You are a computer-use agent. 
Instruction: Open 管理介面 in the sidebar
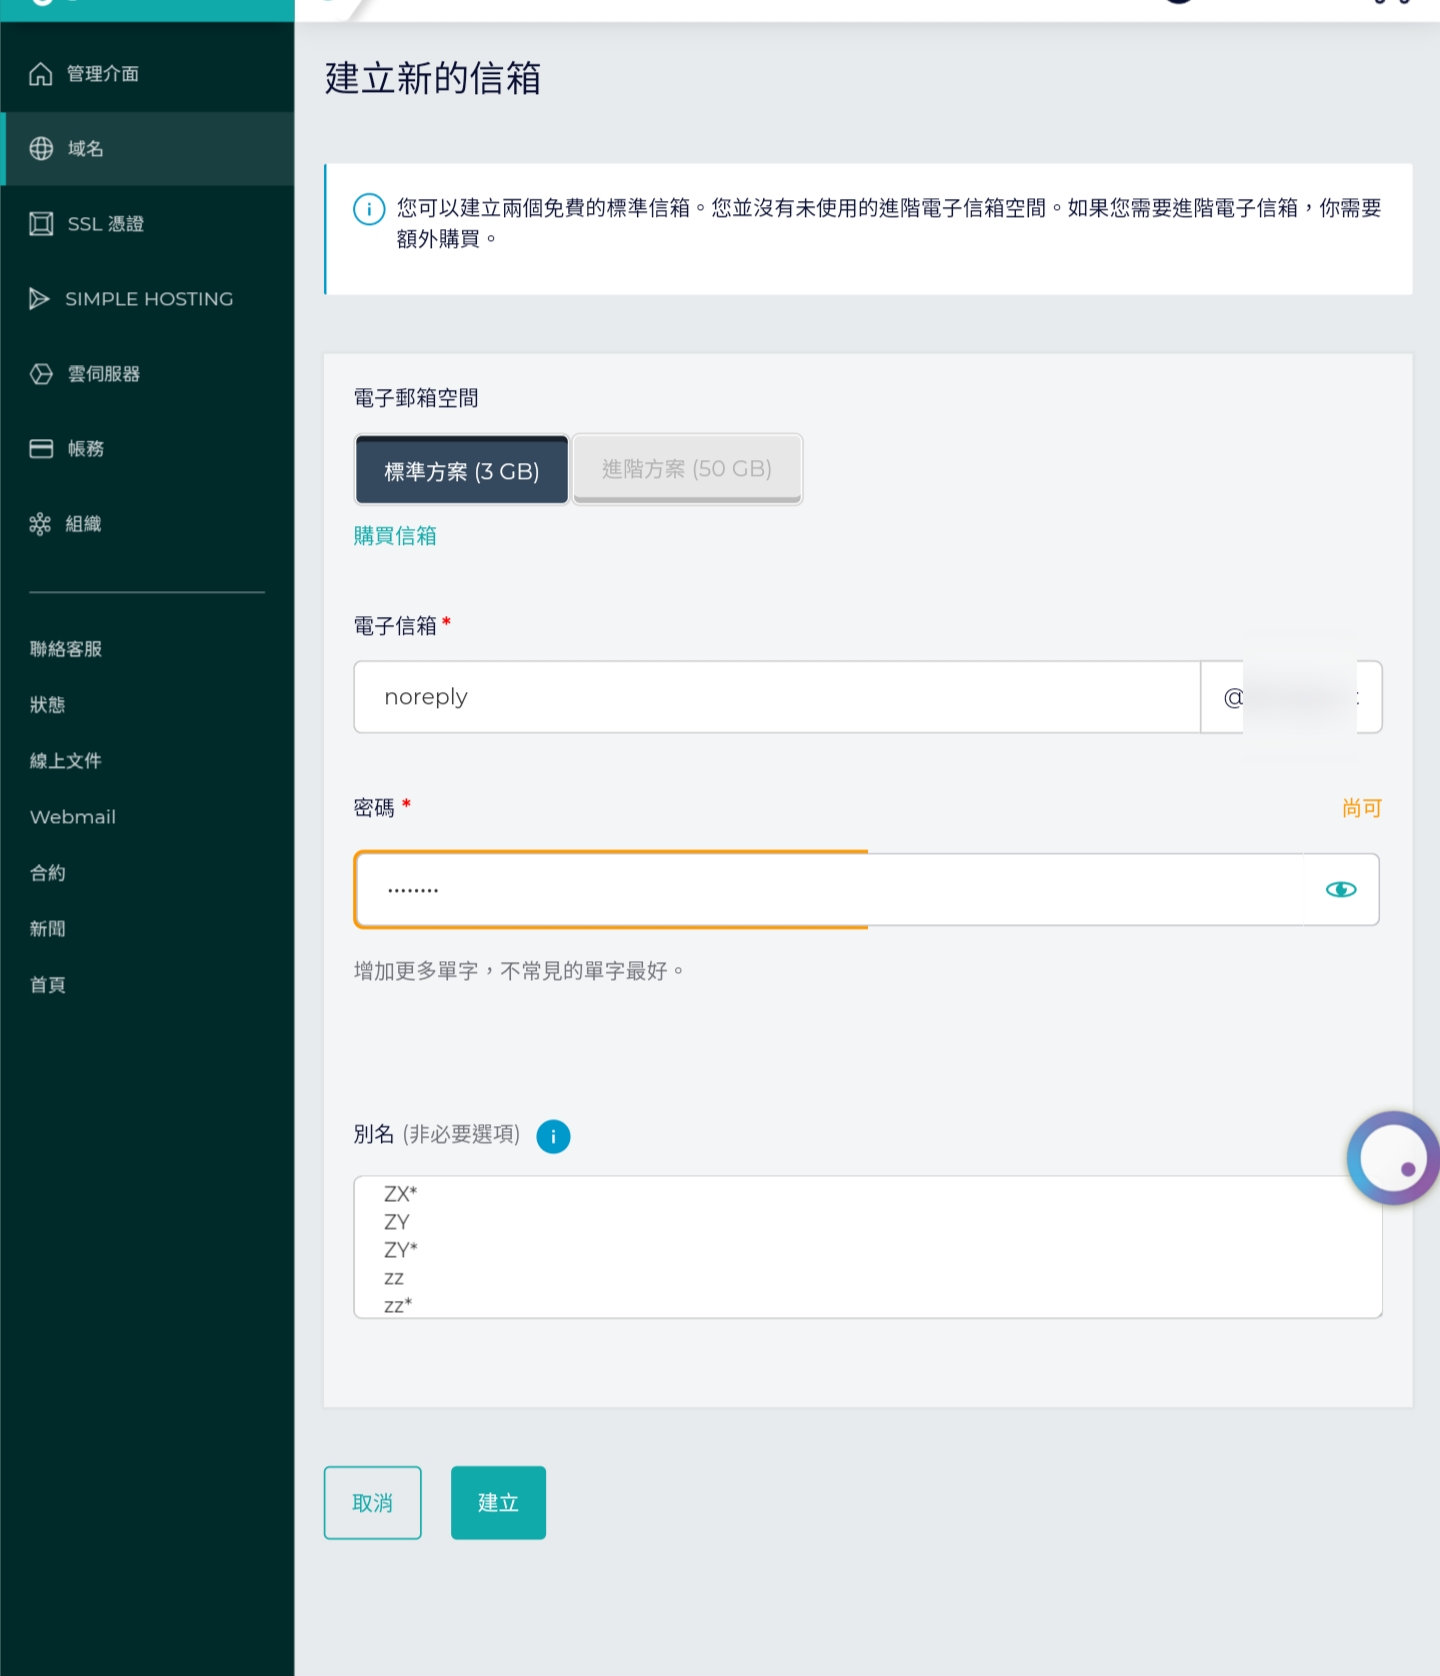point(147,74)
